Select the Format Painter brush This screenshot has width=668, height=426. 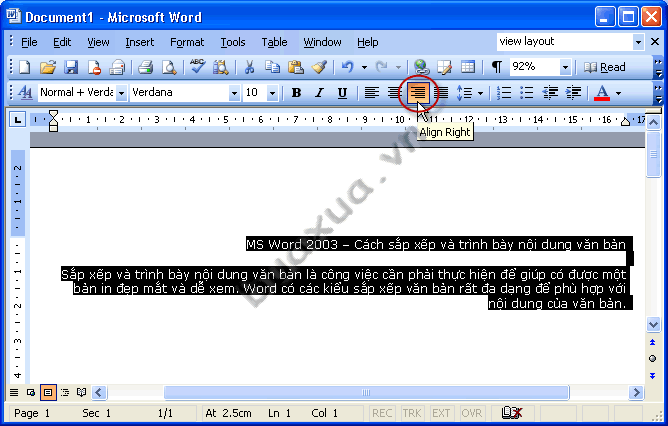click(319, 67)
